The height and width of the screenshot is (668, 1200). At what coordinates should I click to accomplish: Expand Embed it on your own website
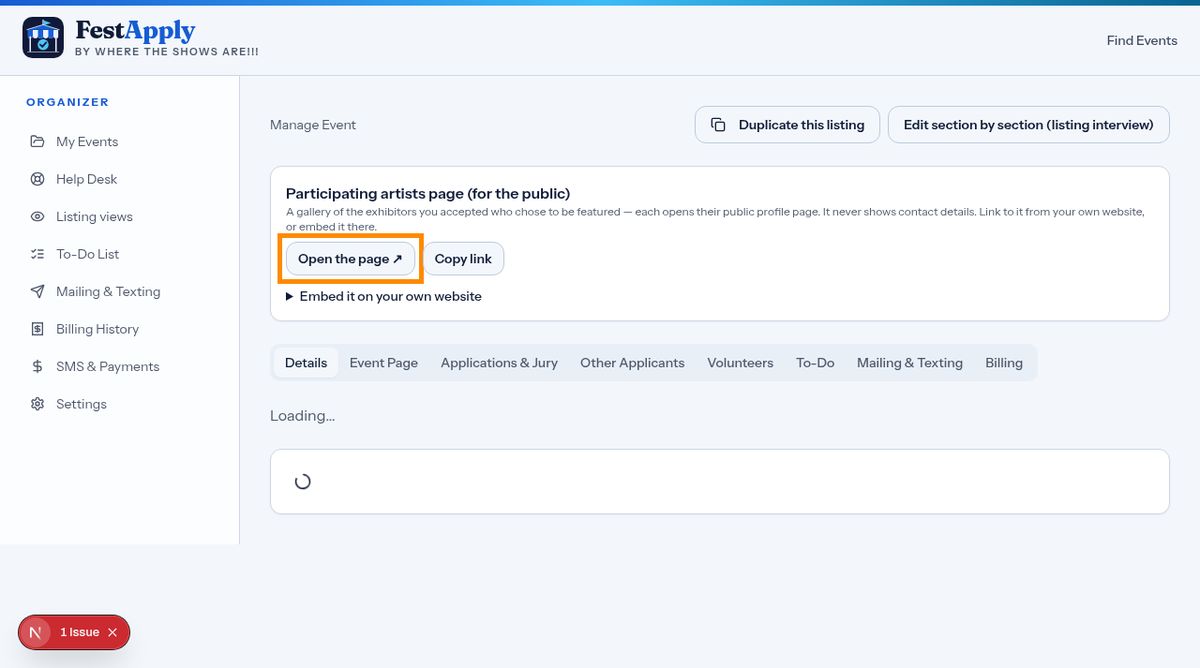tap(384, 296)
